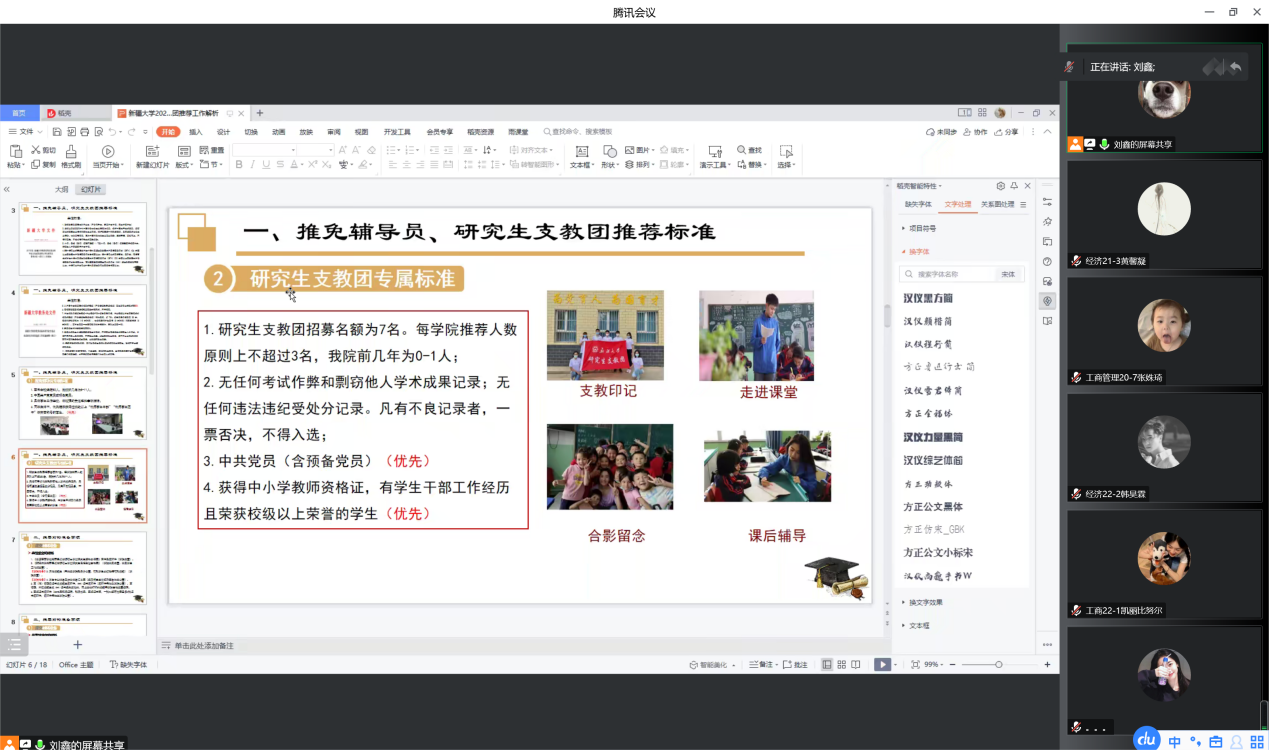Viewport: 1269px width, 750px height.
Task: Switch to slide sorter view in status bar
Action: coord(841,664)
